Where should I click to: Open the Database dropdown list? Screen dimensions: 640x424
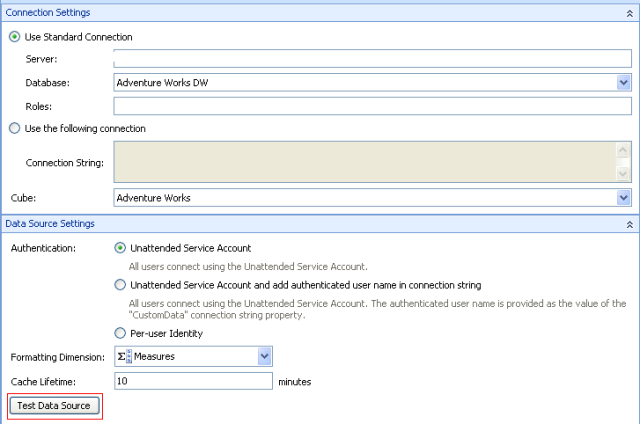coord(623,83)
